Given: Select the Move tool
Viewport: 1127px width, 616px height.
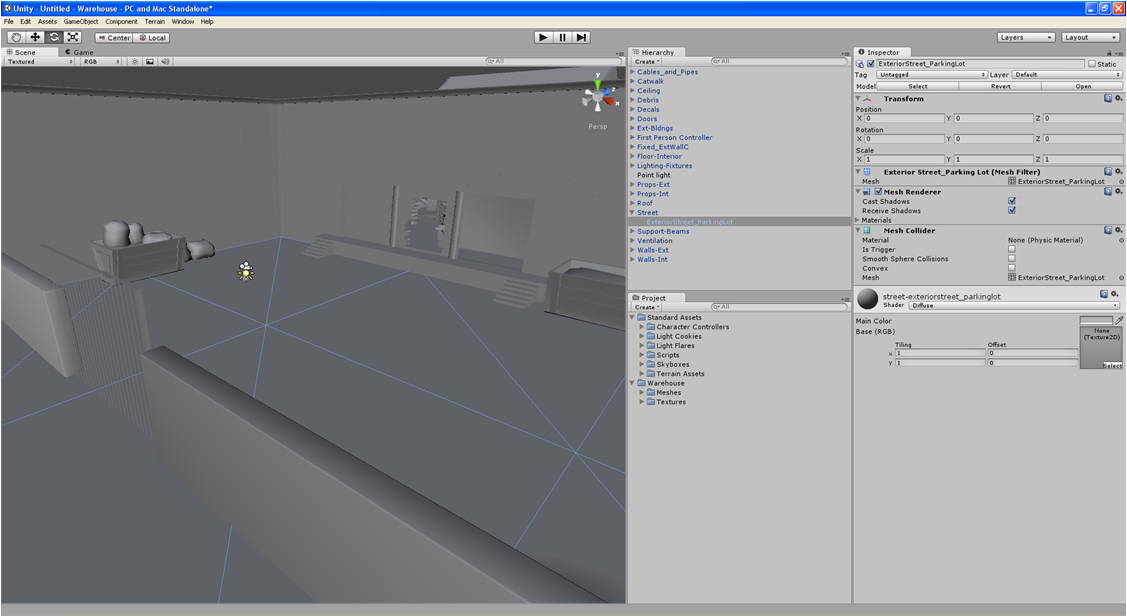Looking at the screenshot, I should click(34, 37).
